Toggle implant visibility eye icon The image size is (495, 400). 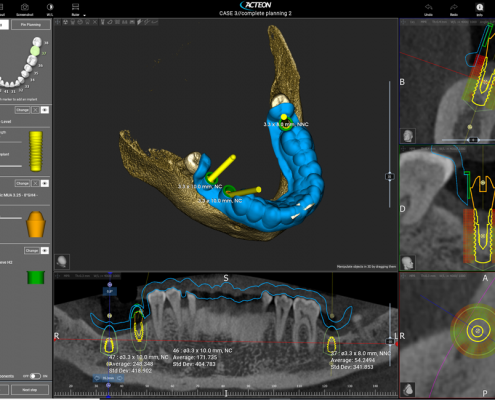pos(45,110)
